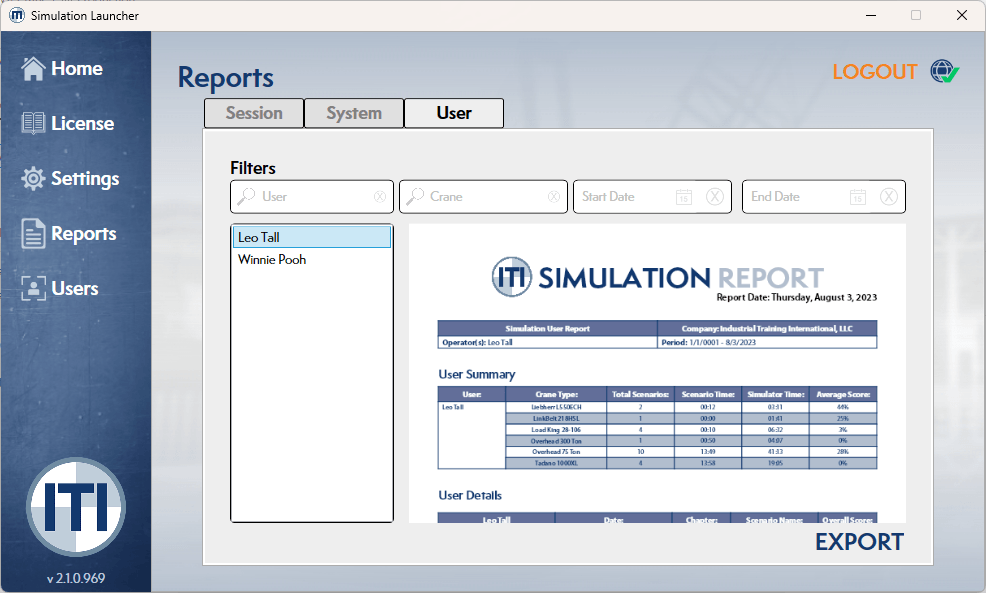Click the globe language icon beside LOGOUT

click(x=940, y=71)
